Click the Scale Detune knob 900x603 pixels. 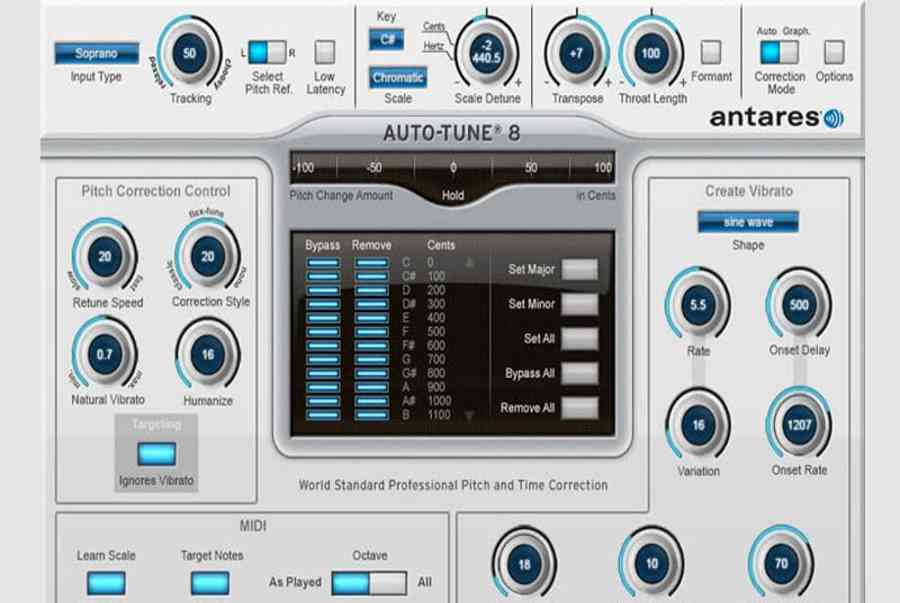[486, 52]
